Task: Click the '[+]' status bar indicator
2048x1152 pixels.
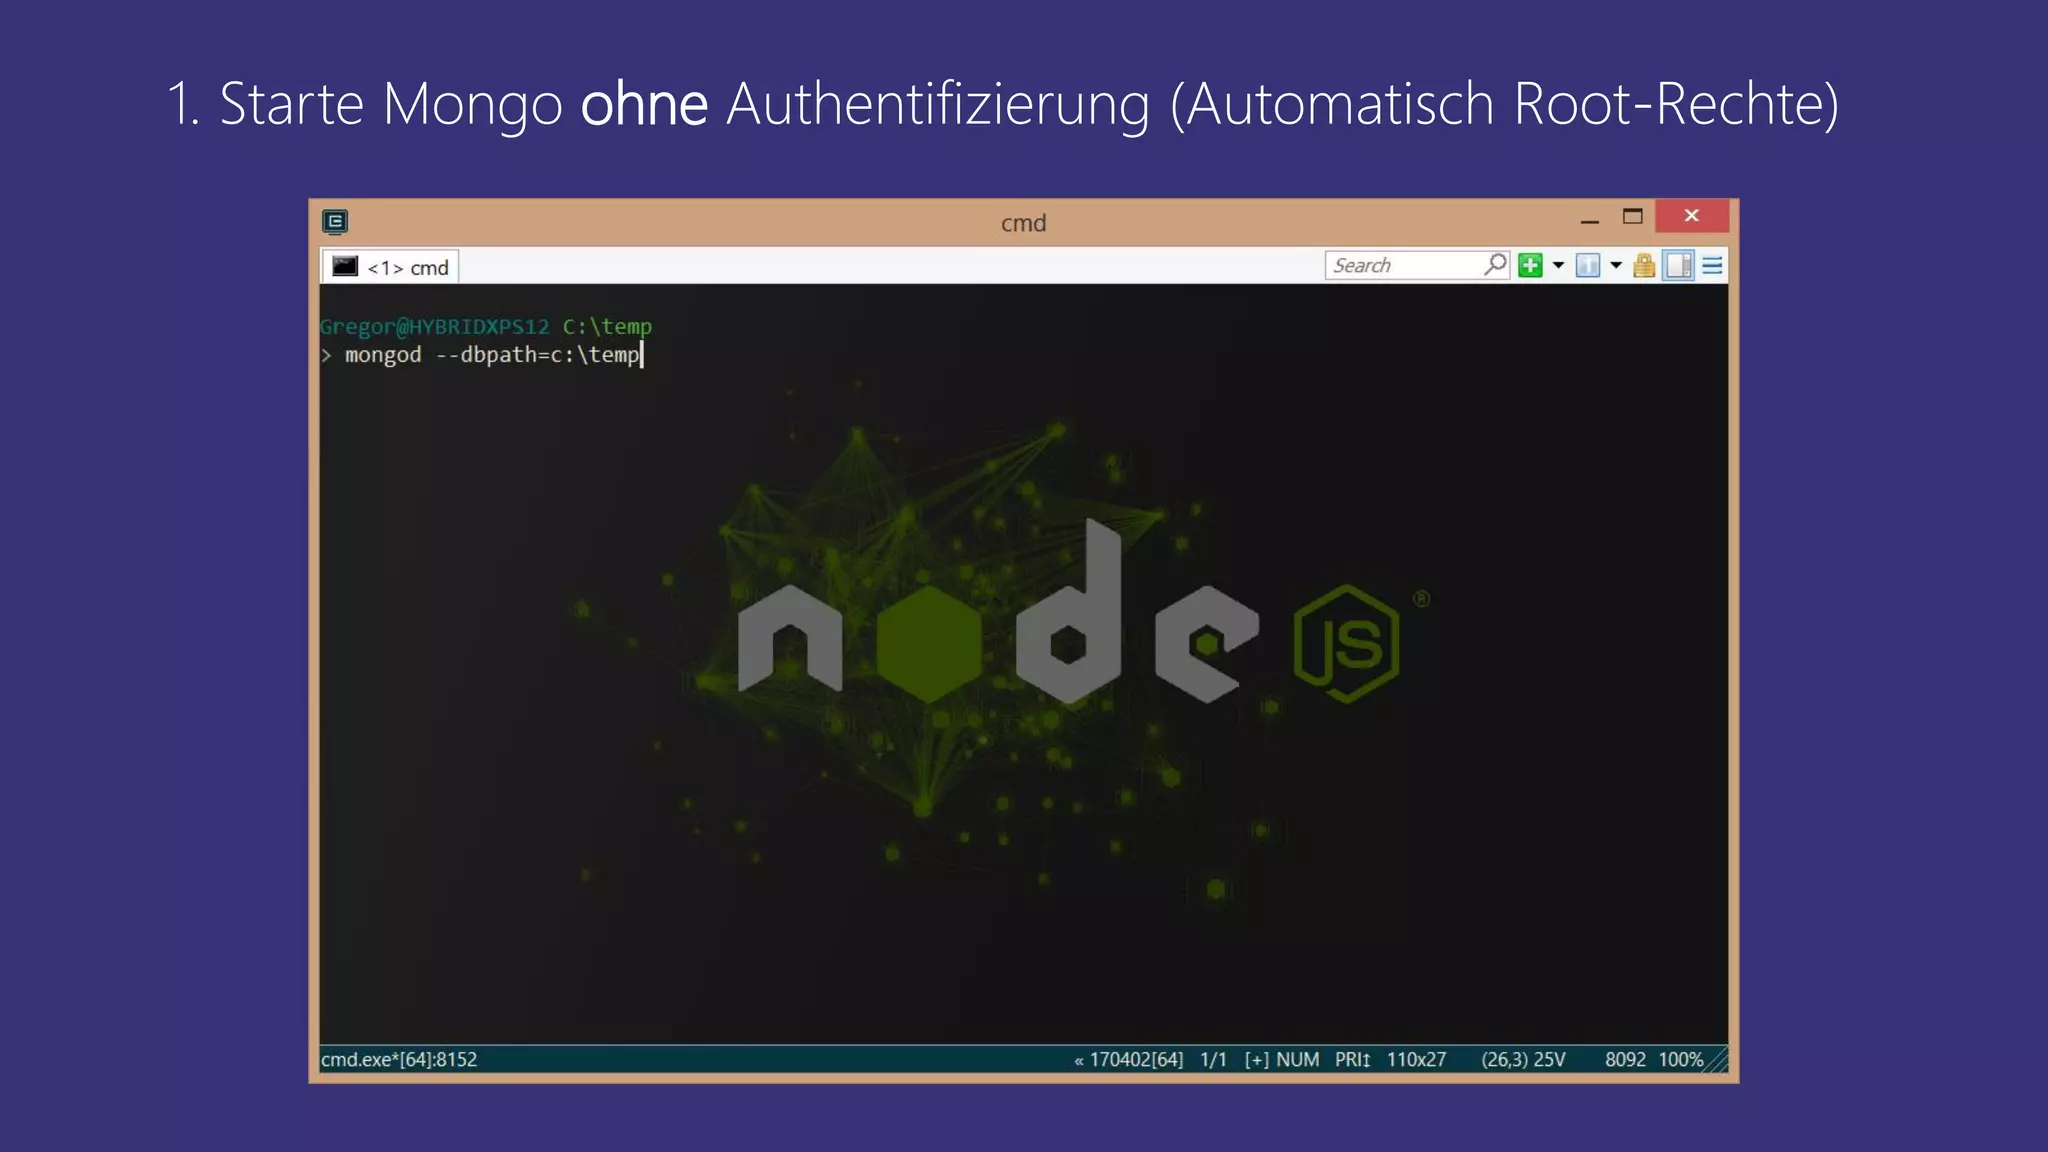Action: pyautogui.click(x=1257, y=1059)
